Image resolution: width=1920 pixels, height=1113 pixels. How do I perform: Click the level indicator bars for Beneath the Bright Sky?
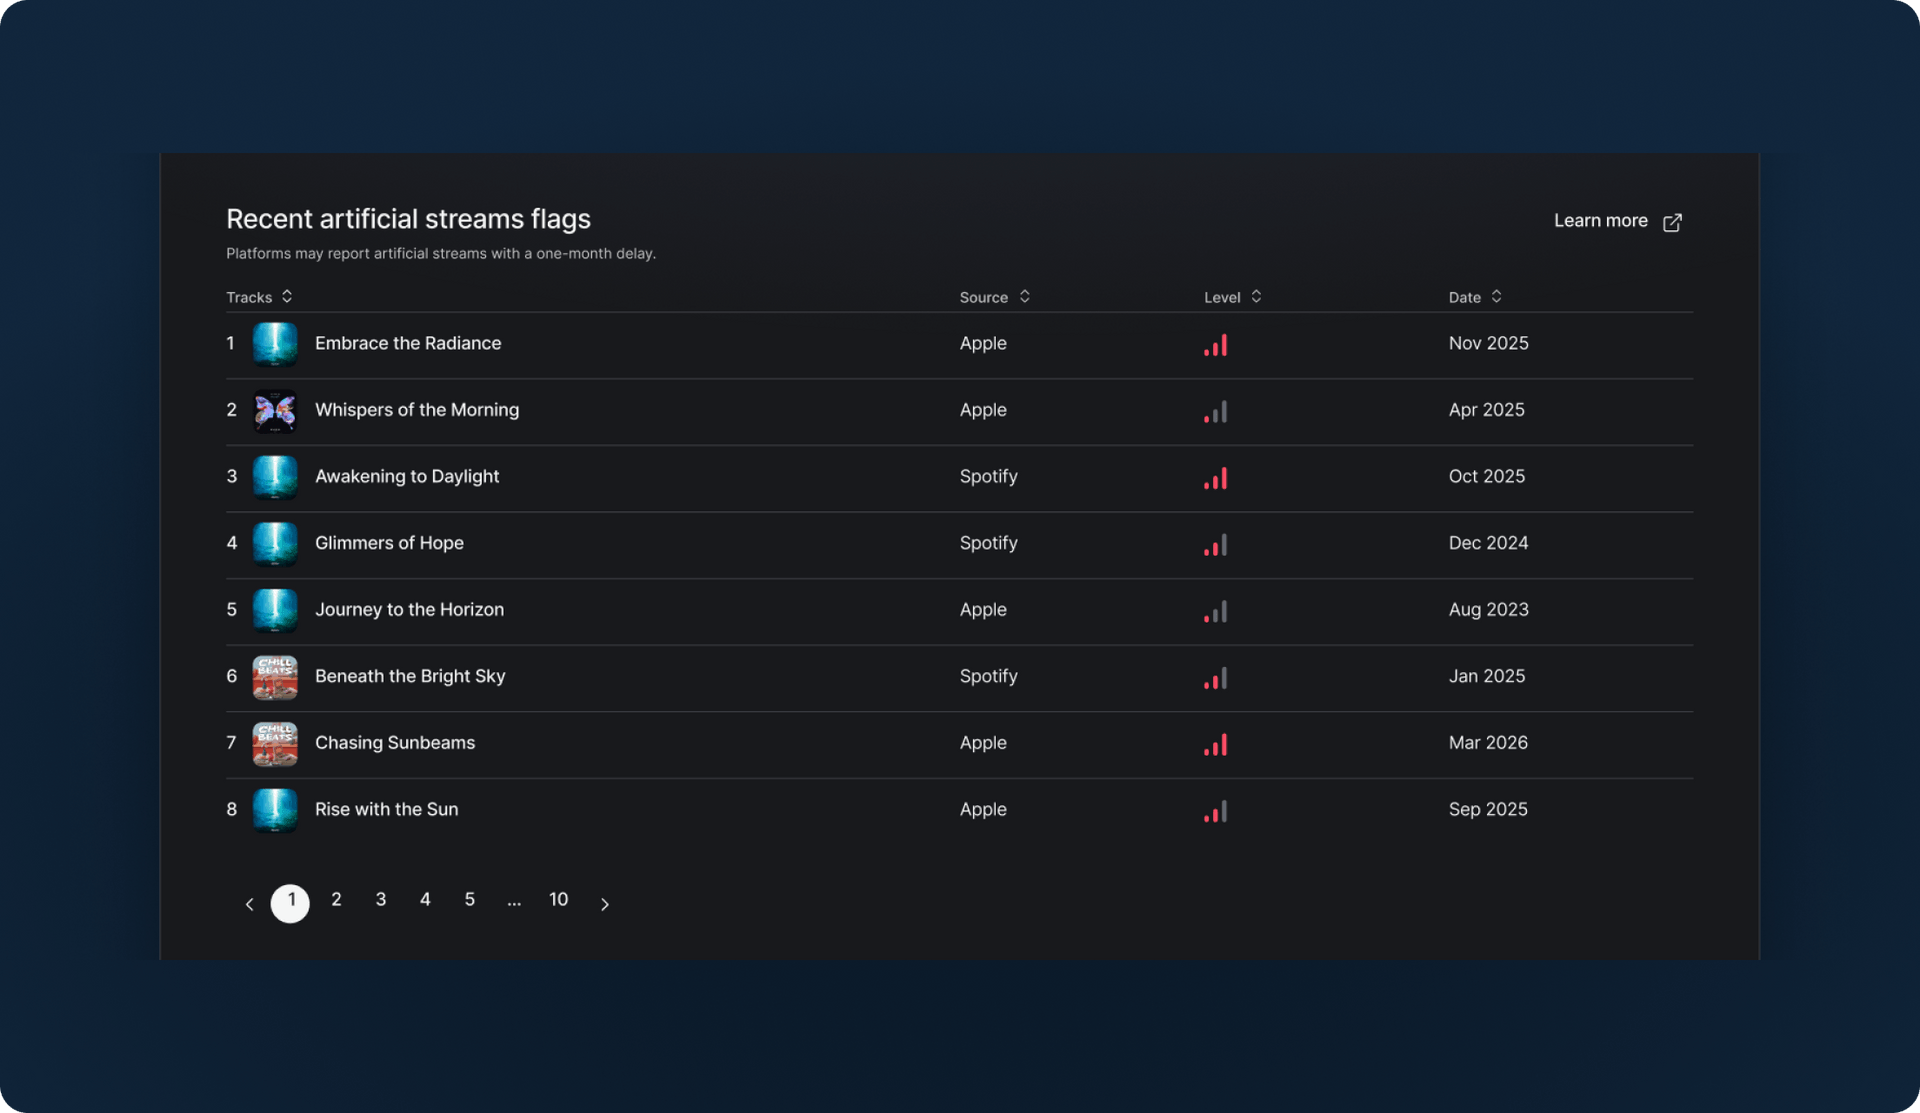1216,678
